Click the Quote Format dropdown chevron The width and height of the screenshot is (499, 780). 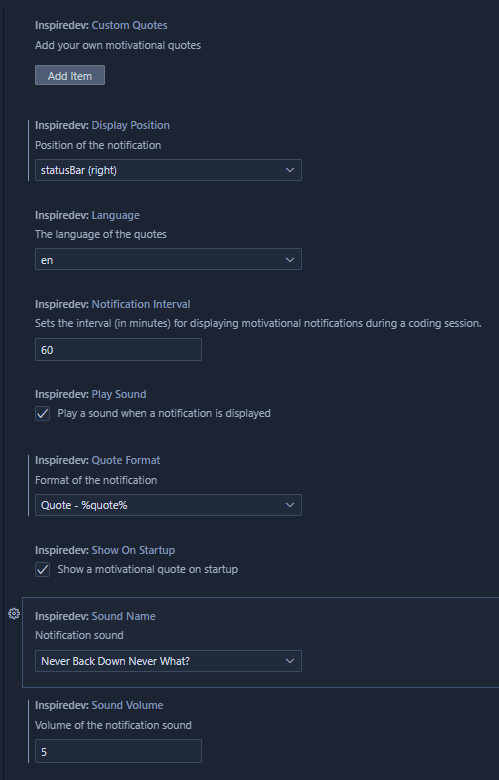tap(290, 505)
